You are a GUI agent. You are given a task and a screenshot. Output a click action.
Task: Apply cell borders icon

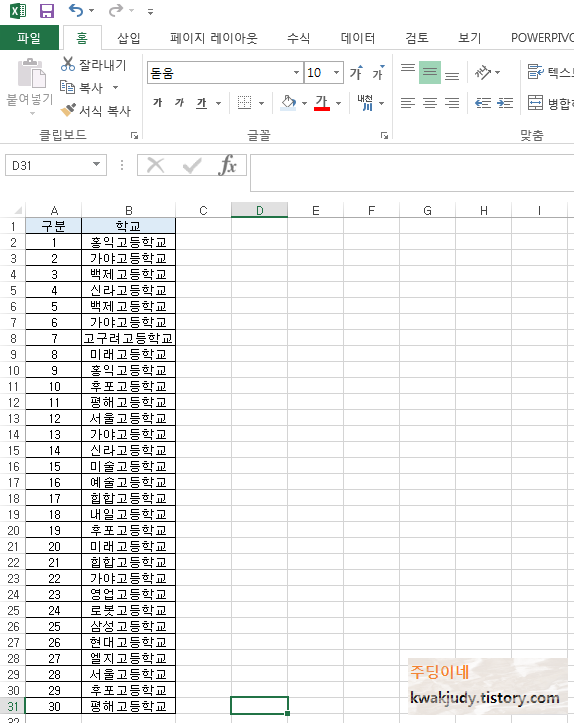click(x=244, y=102)
